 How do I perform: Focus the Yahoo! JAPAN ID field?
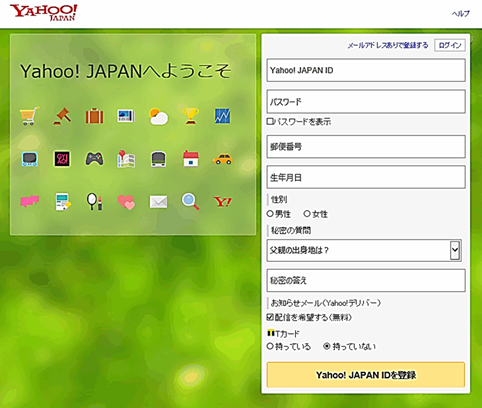pyautogui.click(x=366, y=70)
